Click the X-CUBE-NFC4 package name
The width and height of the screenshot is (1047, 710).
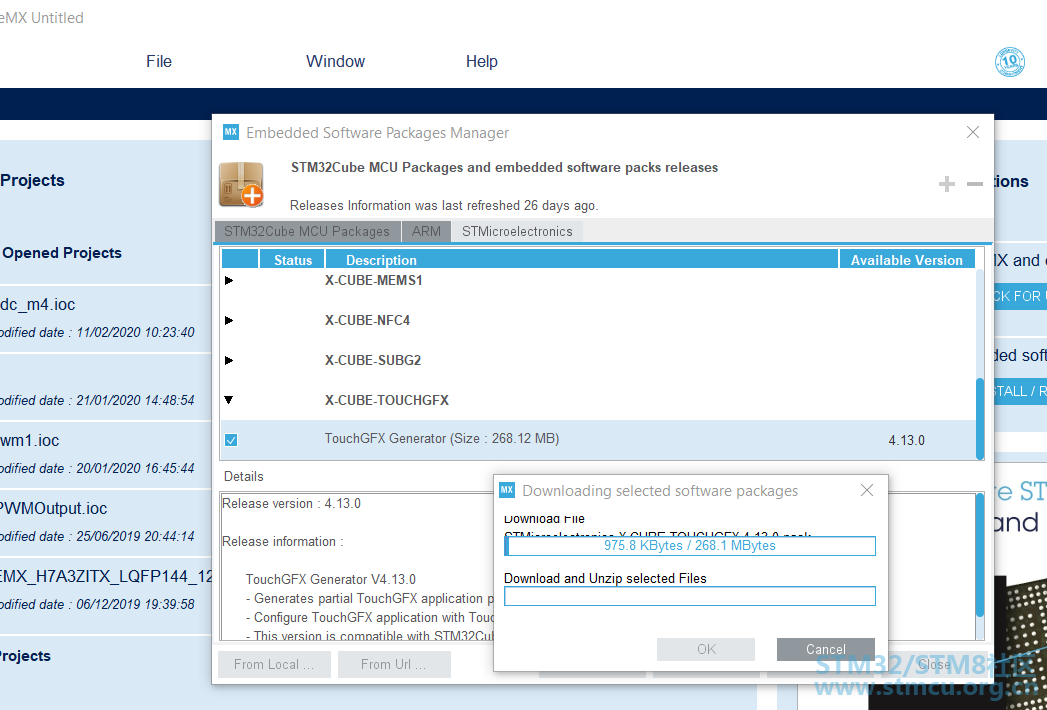coord(367,321)
